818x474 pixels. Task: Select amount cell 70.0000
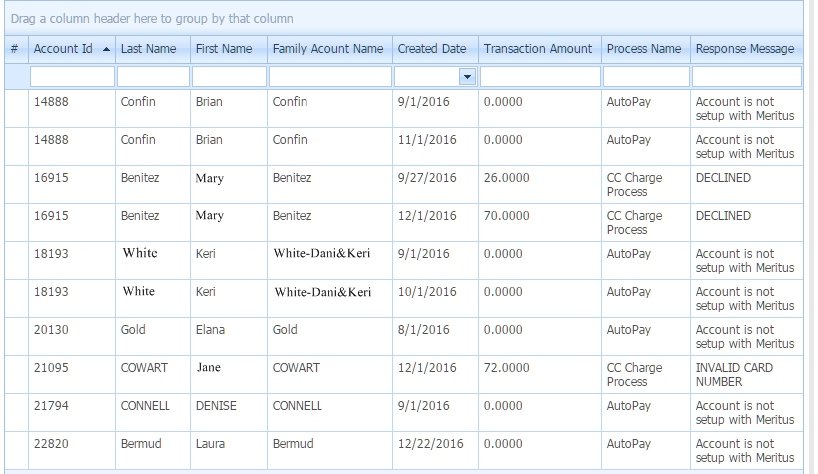point(540,223)
